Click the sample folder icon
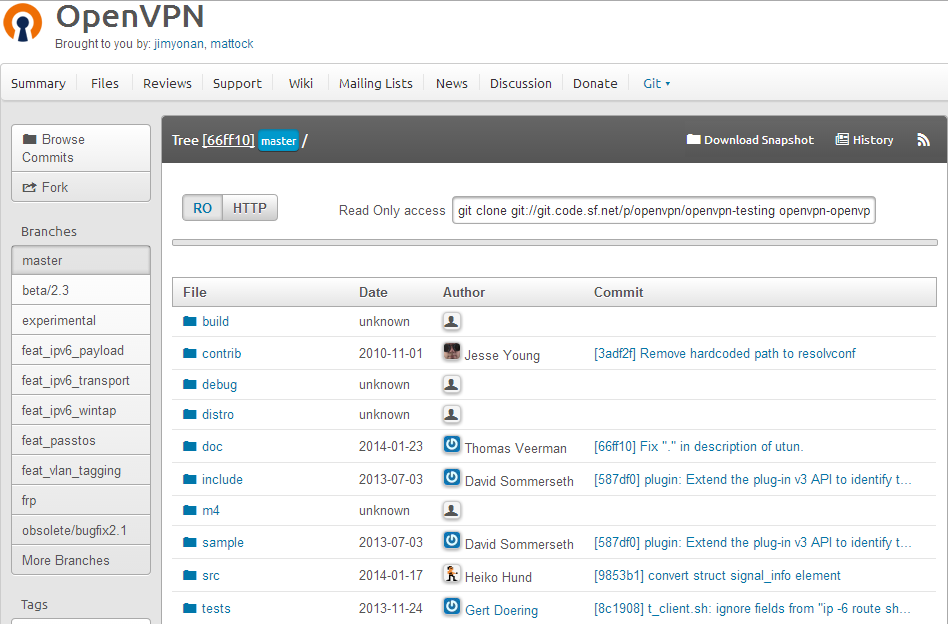The image size is (948, 624). [190, 542]
